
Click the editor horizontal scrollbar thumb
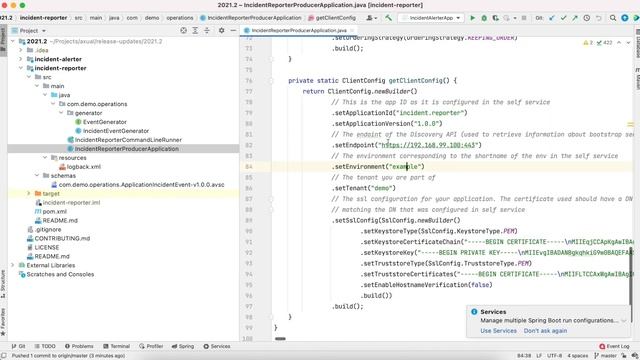[x=280, y=338]
